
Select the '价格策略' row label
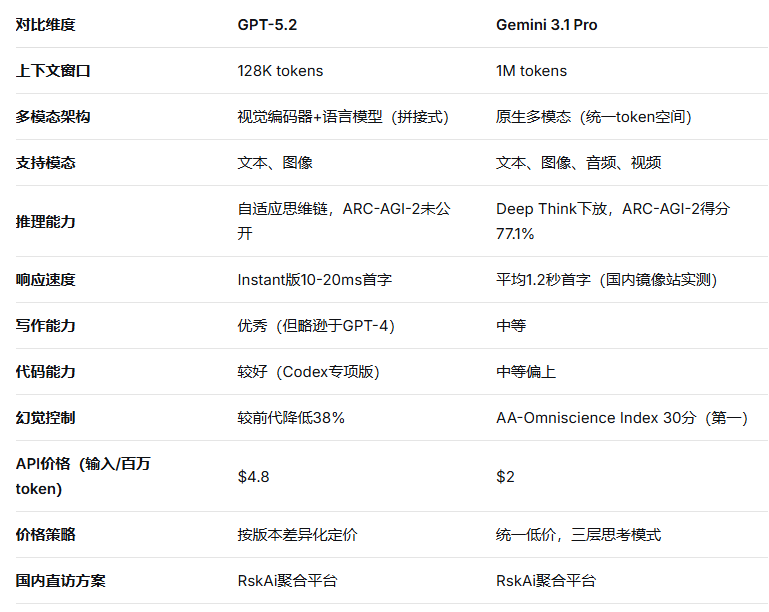point(46,535)
